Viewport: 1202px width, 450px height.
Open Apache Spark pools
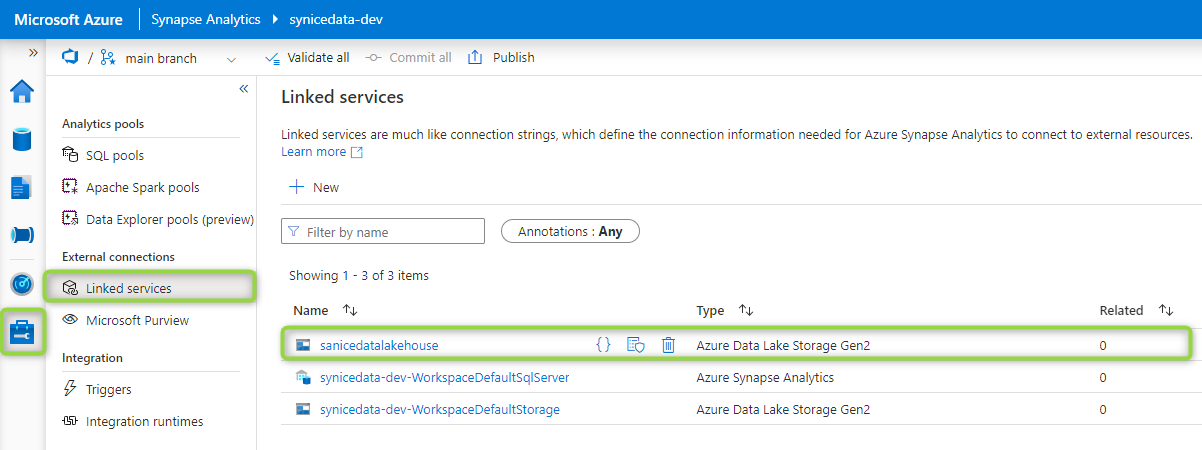pyautogui.click(x=142, y=187)
